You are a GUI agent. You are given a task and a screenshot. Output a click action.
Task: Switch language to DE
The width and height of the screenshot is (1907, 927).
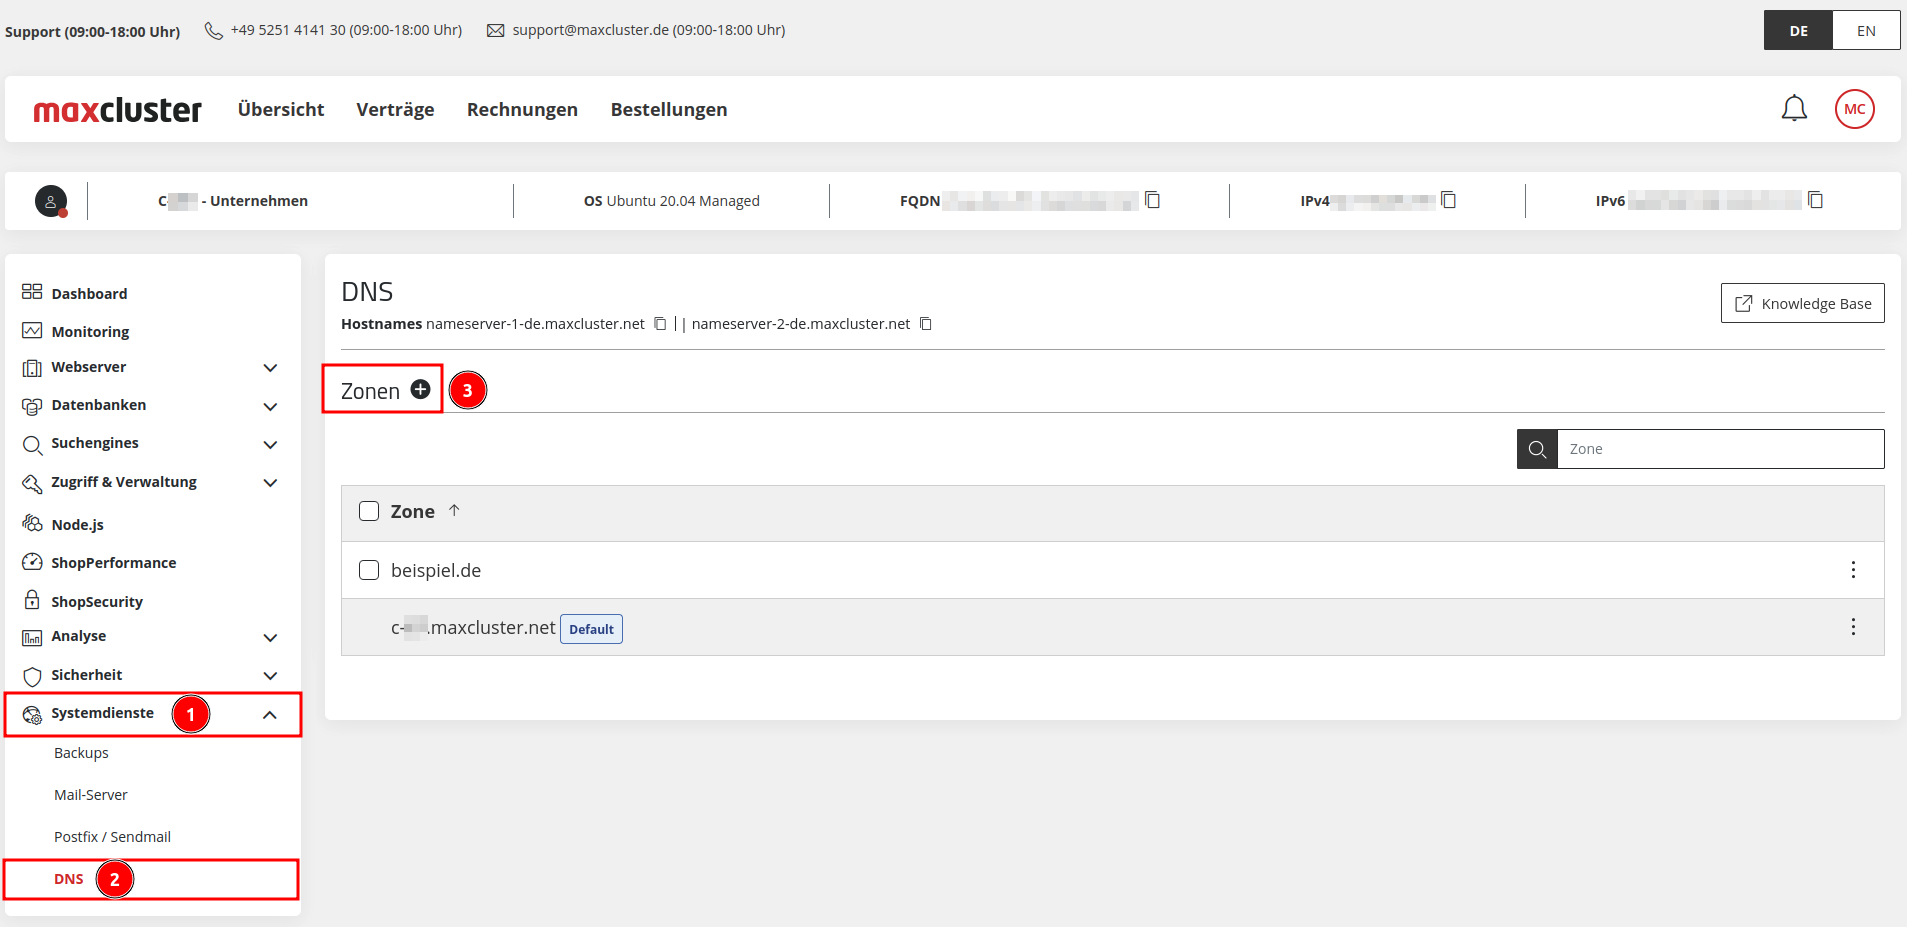tap(1798, 30)
